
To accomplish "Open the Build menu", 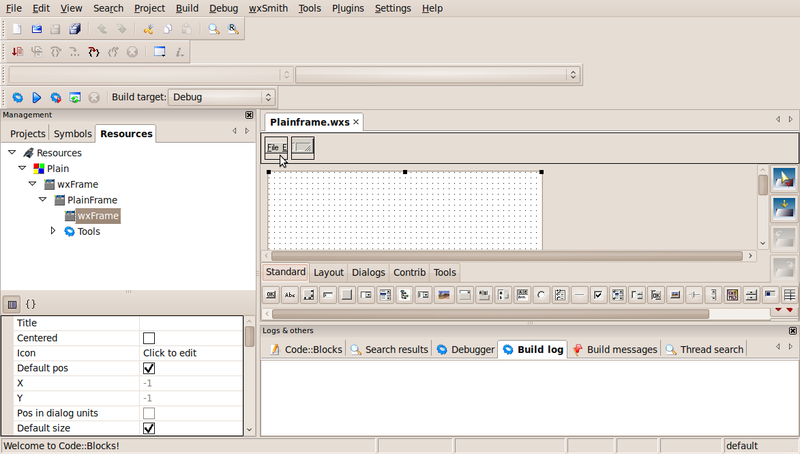I will pos(187,8).
